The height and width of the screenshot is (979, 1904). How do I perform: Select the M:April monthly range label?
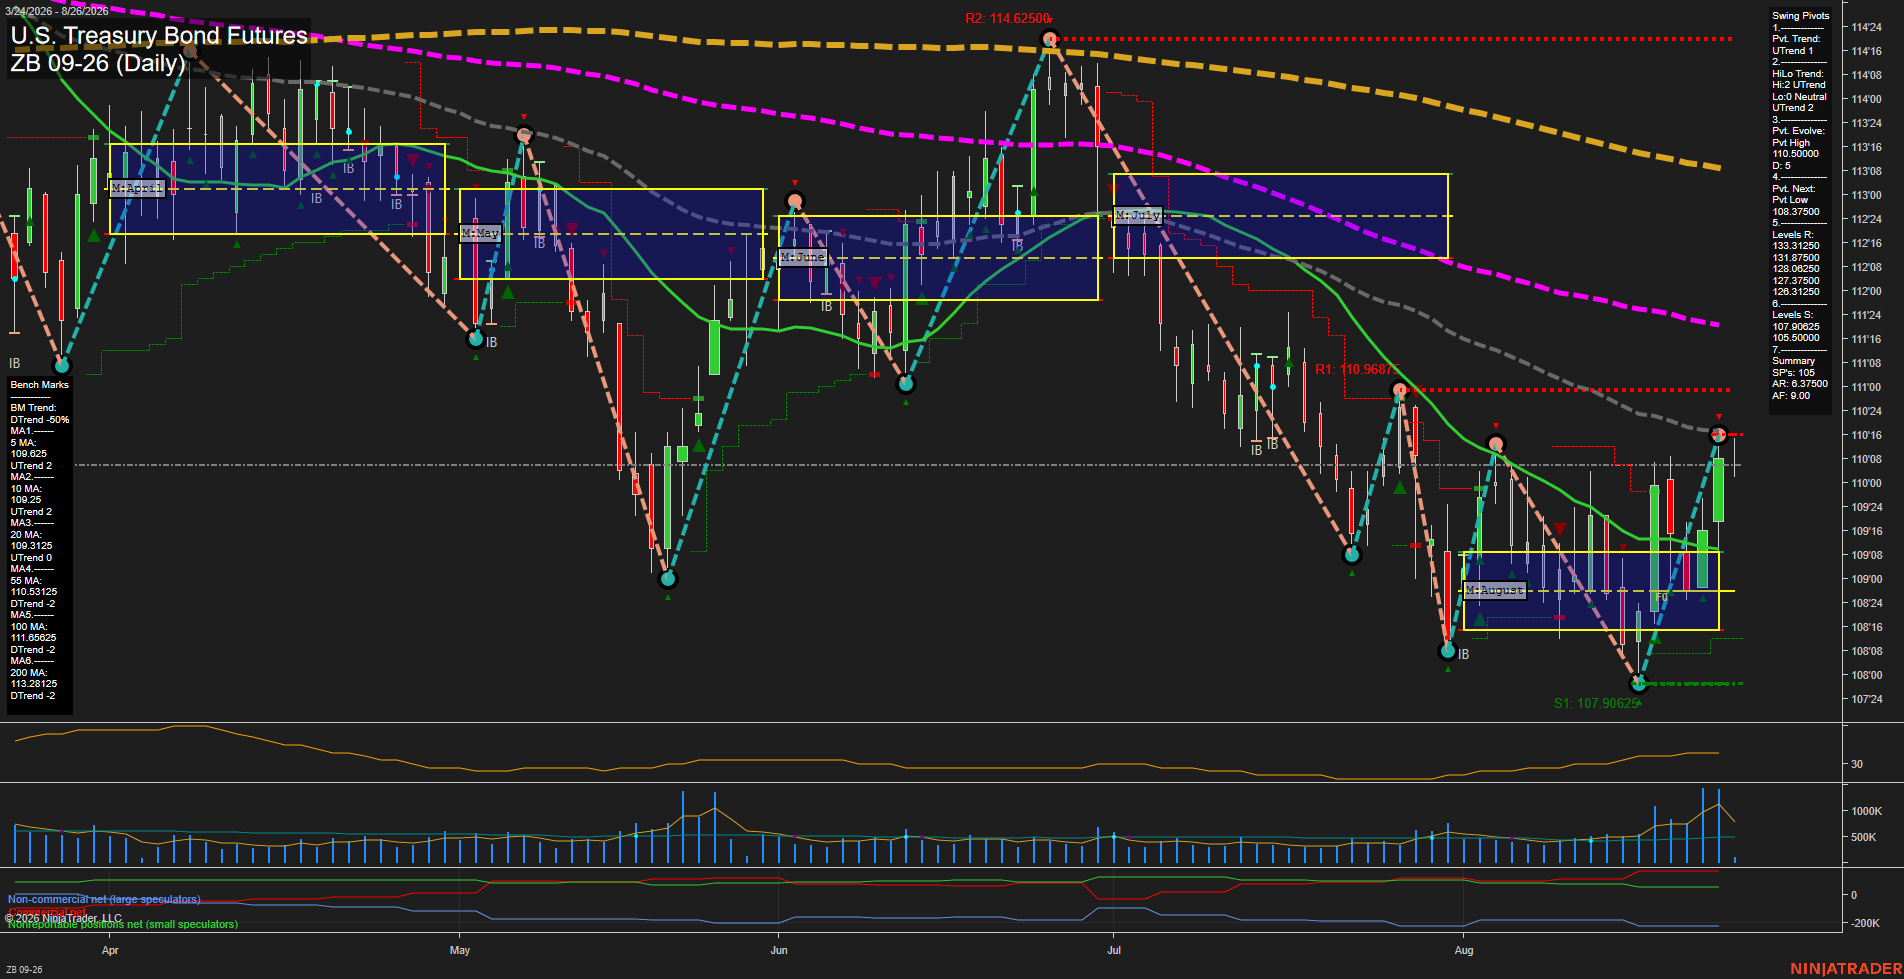tap(137, 188)
